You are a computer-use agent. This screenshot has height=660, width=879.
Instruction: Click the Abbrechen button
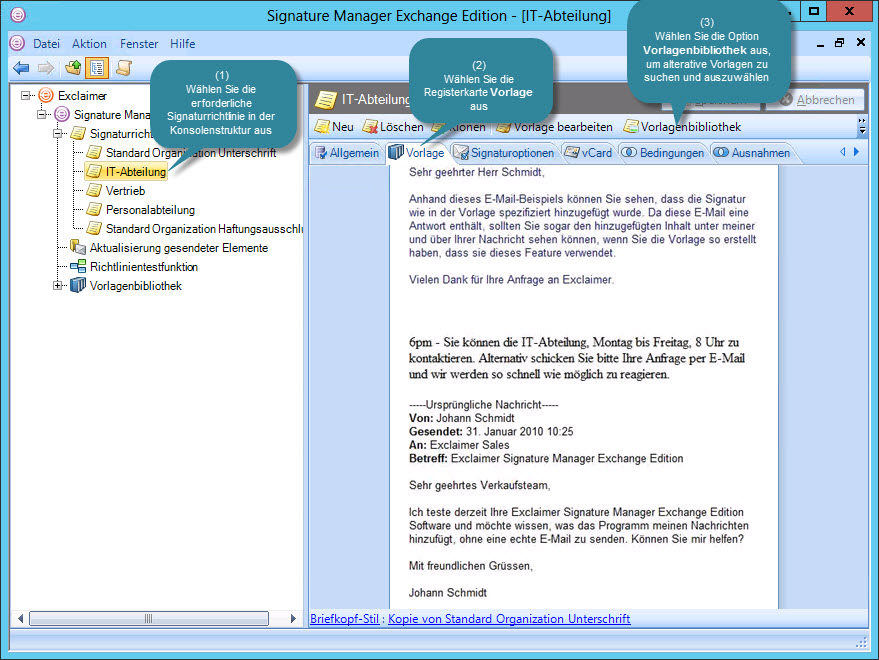(x=816, y=100)
